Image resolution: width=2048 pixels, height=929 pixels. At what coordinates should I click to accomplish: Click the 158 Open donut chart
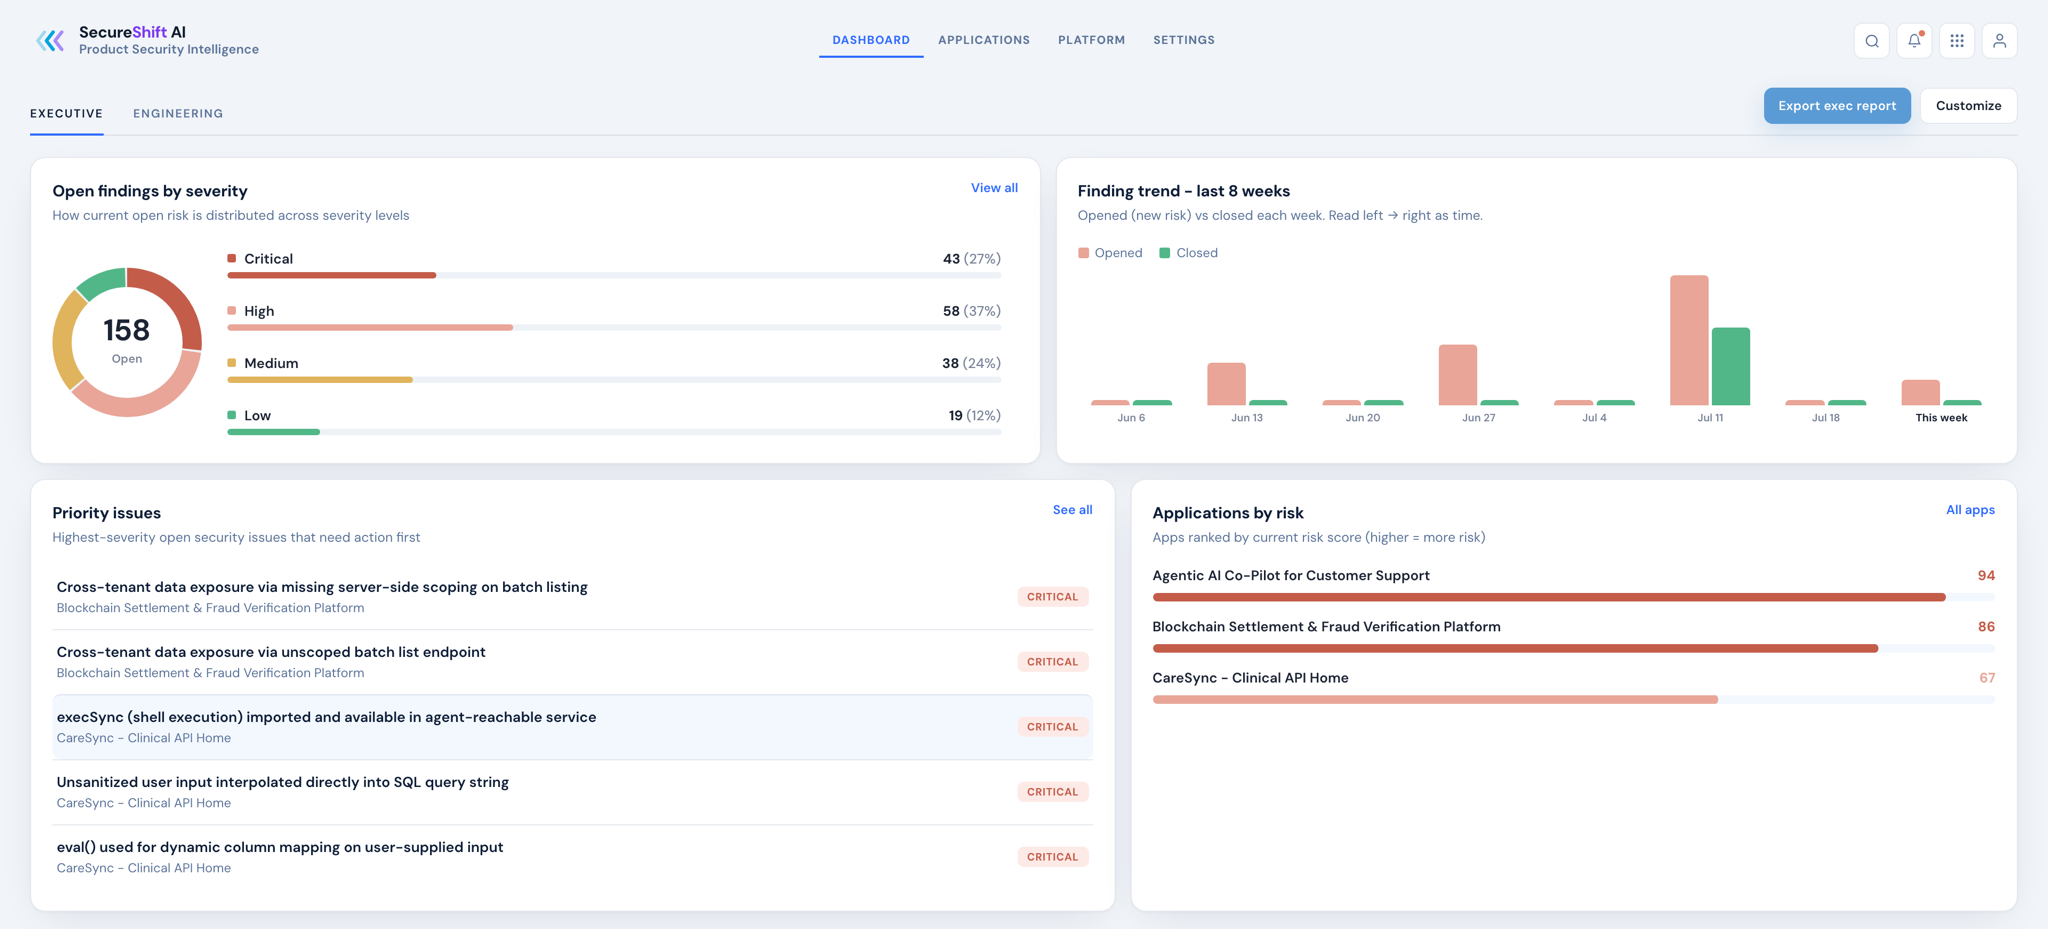(127, 342)
